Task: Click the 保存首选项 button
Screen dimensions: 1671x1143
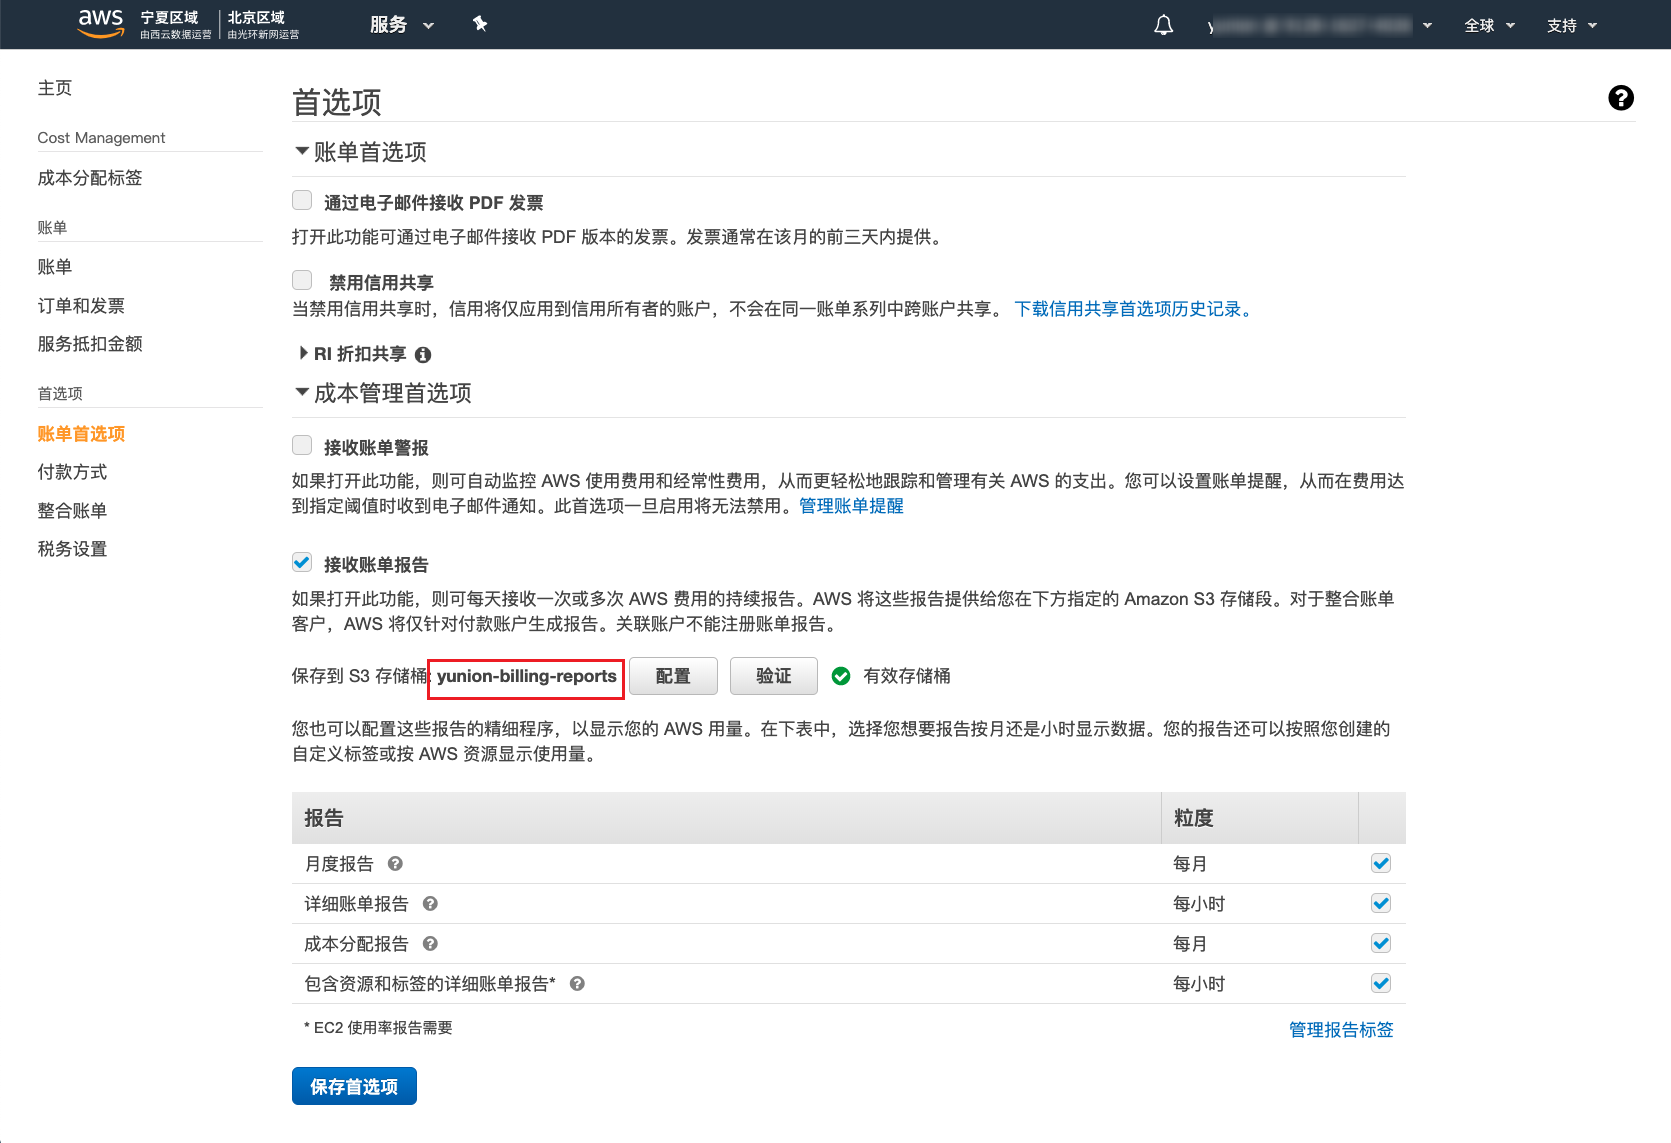Action: (x=354, y=1086)
